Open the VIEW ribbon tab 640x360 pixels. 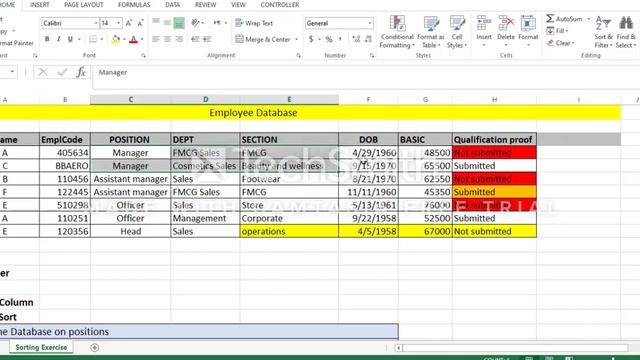[238, 4]
